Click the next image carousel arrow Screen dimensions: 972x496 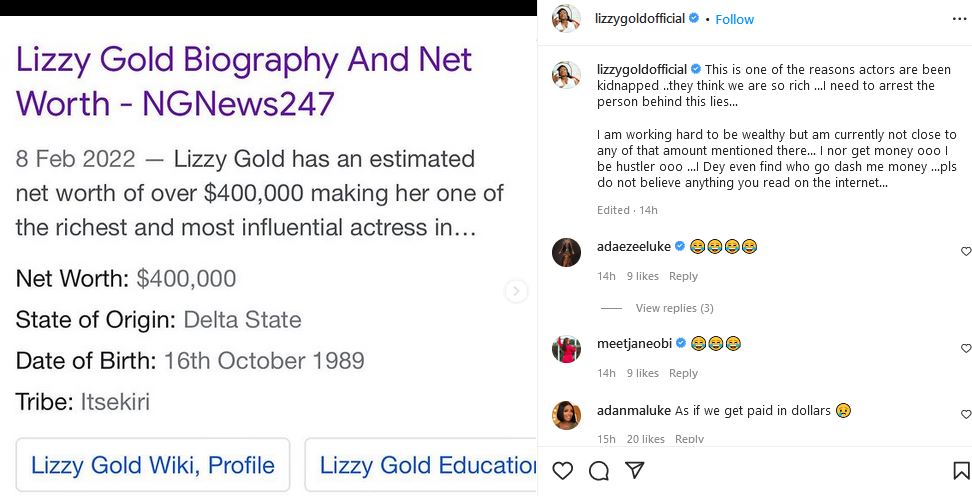click(x=516, y=291)
